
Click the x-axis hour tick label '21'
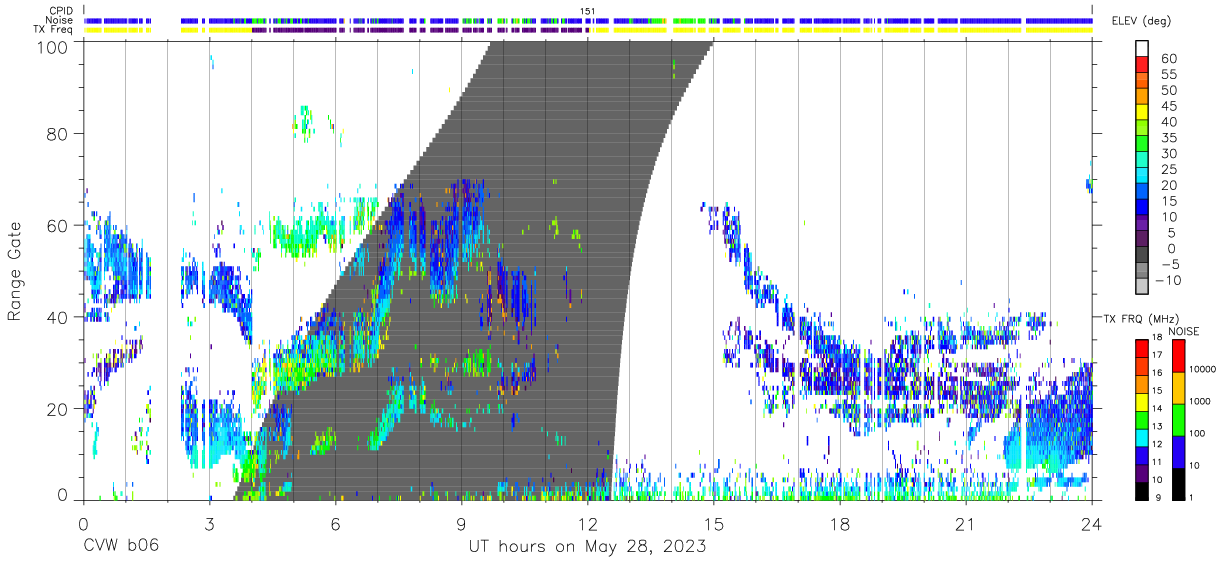(x=966, y=524)
